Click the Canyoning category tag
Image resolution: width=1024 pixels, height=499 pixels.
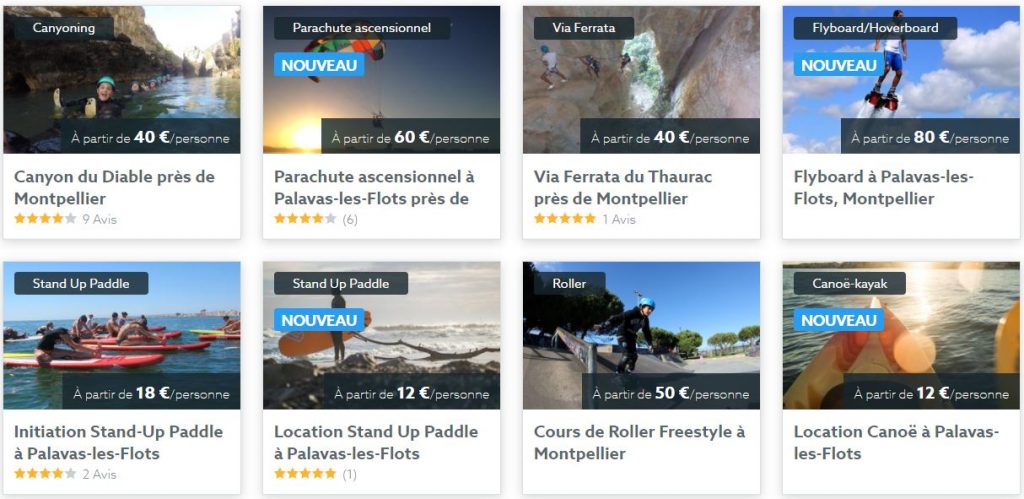(64, 28)
